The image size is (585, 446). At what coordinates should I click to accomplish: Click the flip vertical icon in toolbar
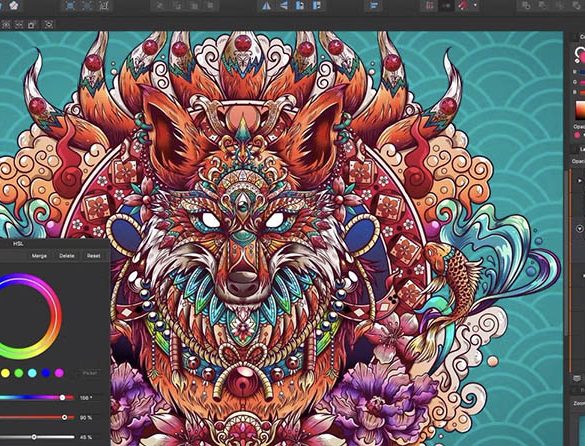(284, 6)
